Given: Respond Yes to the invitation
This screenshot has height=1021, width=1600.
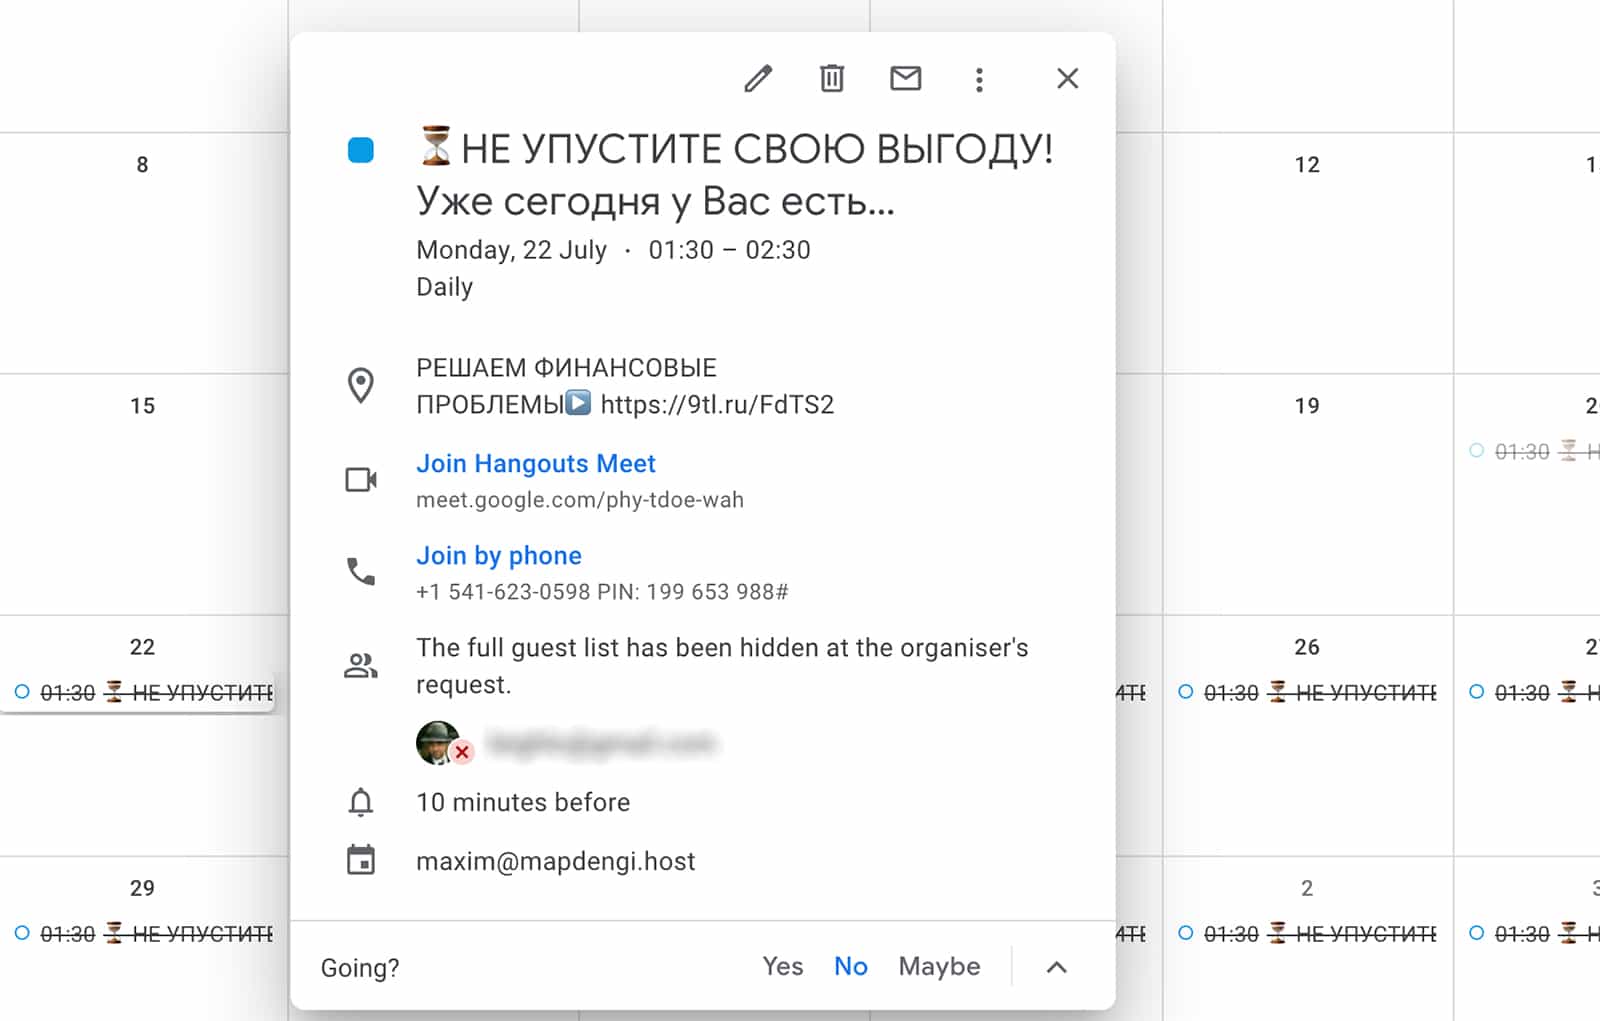Looking at the screenshot, I should [782, 966].
